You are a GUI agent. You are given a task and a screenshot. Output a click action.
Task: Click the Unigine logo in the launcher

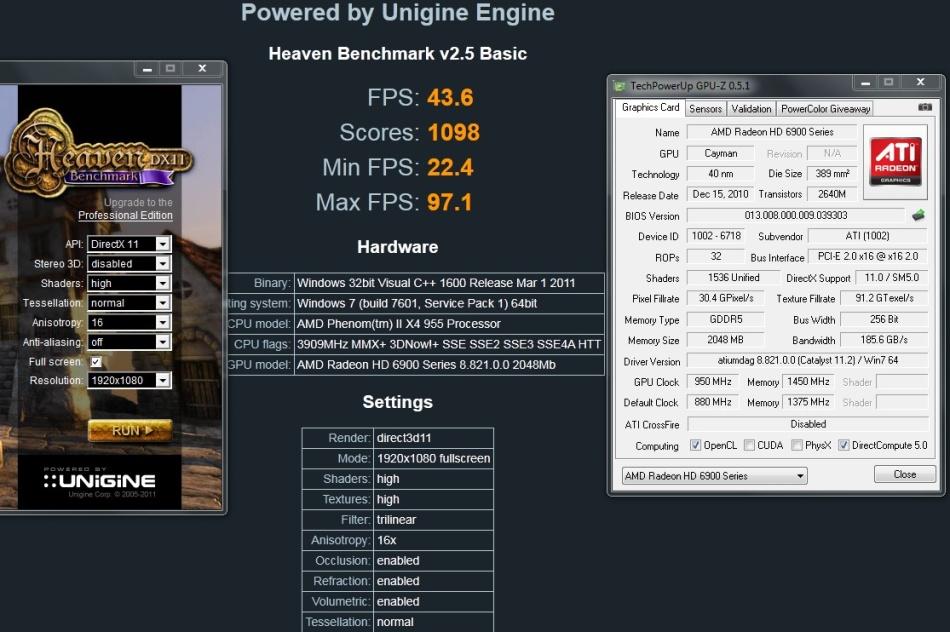point(100,481)
